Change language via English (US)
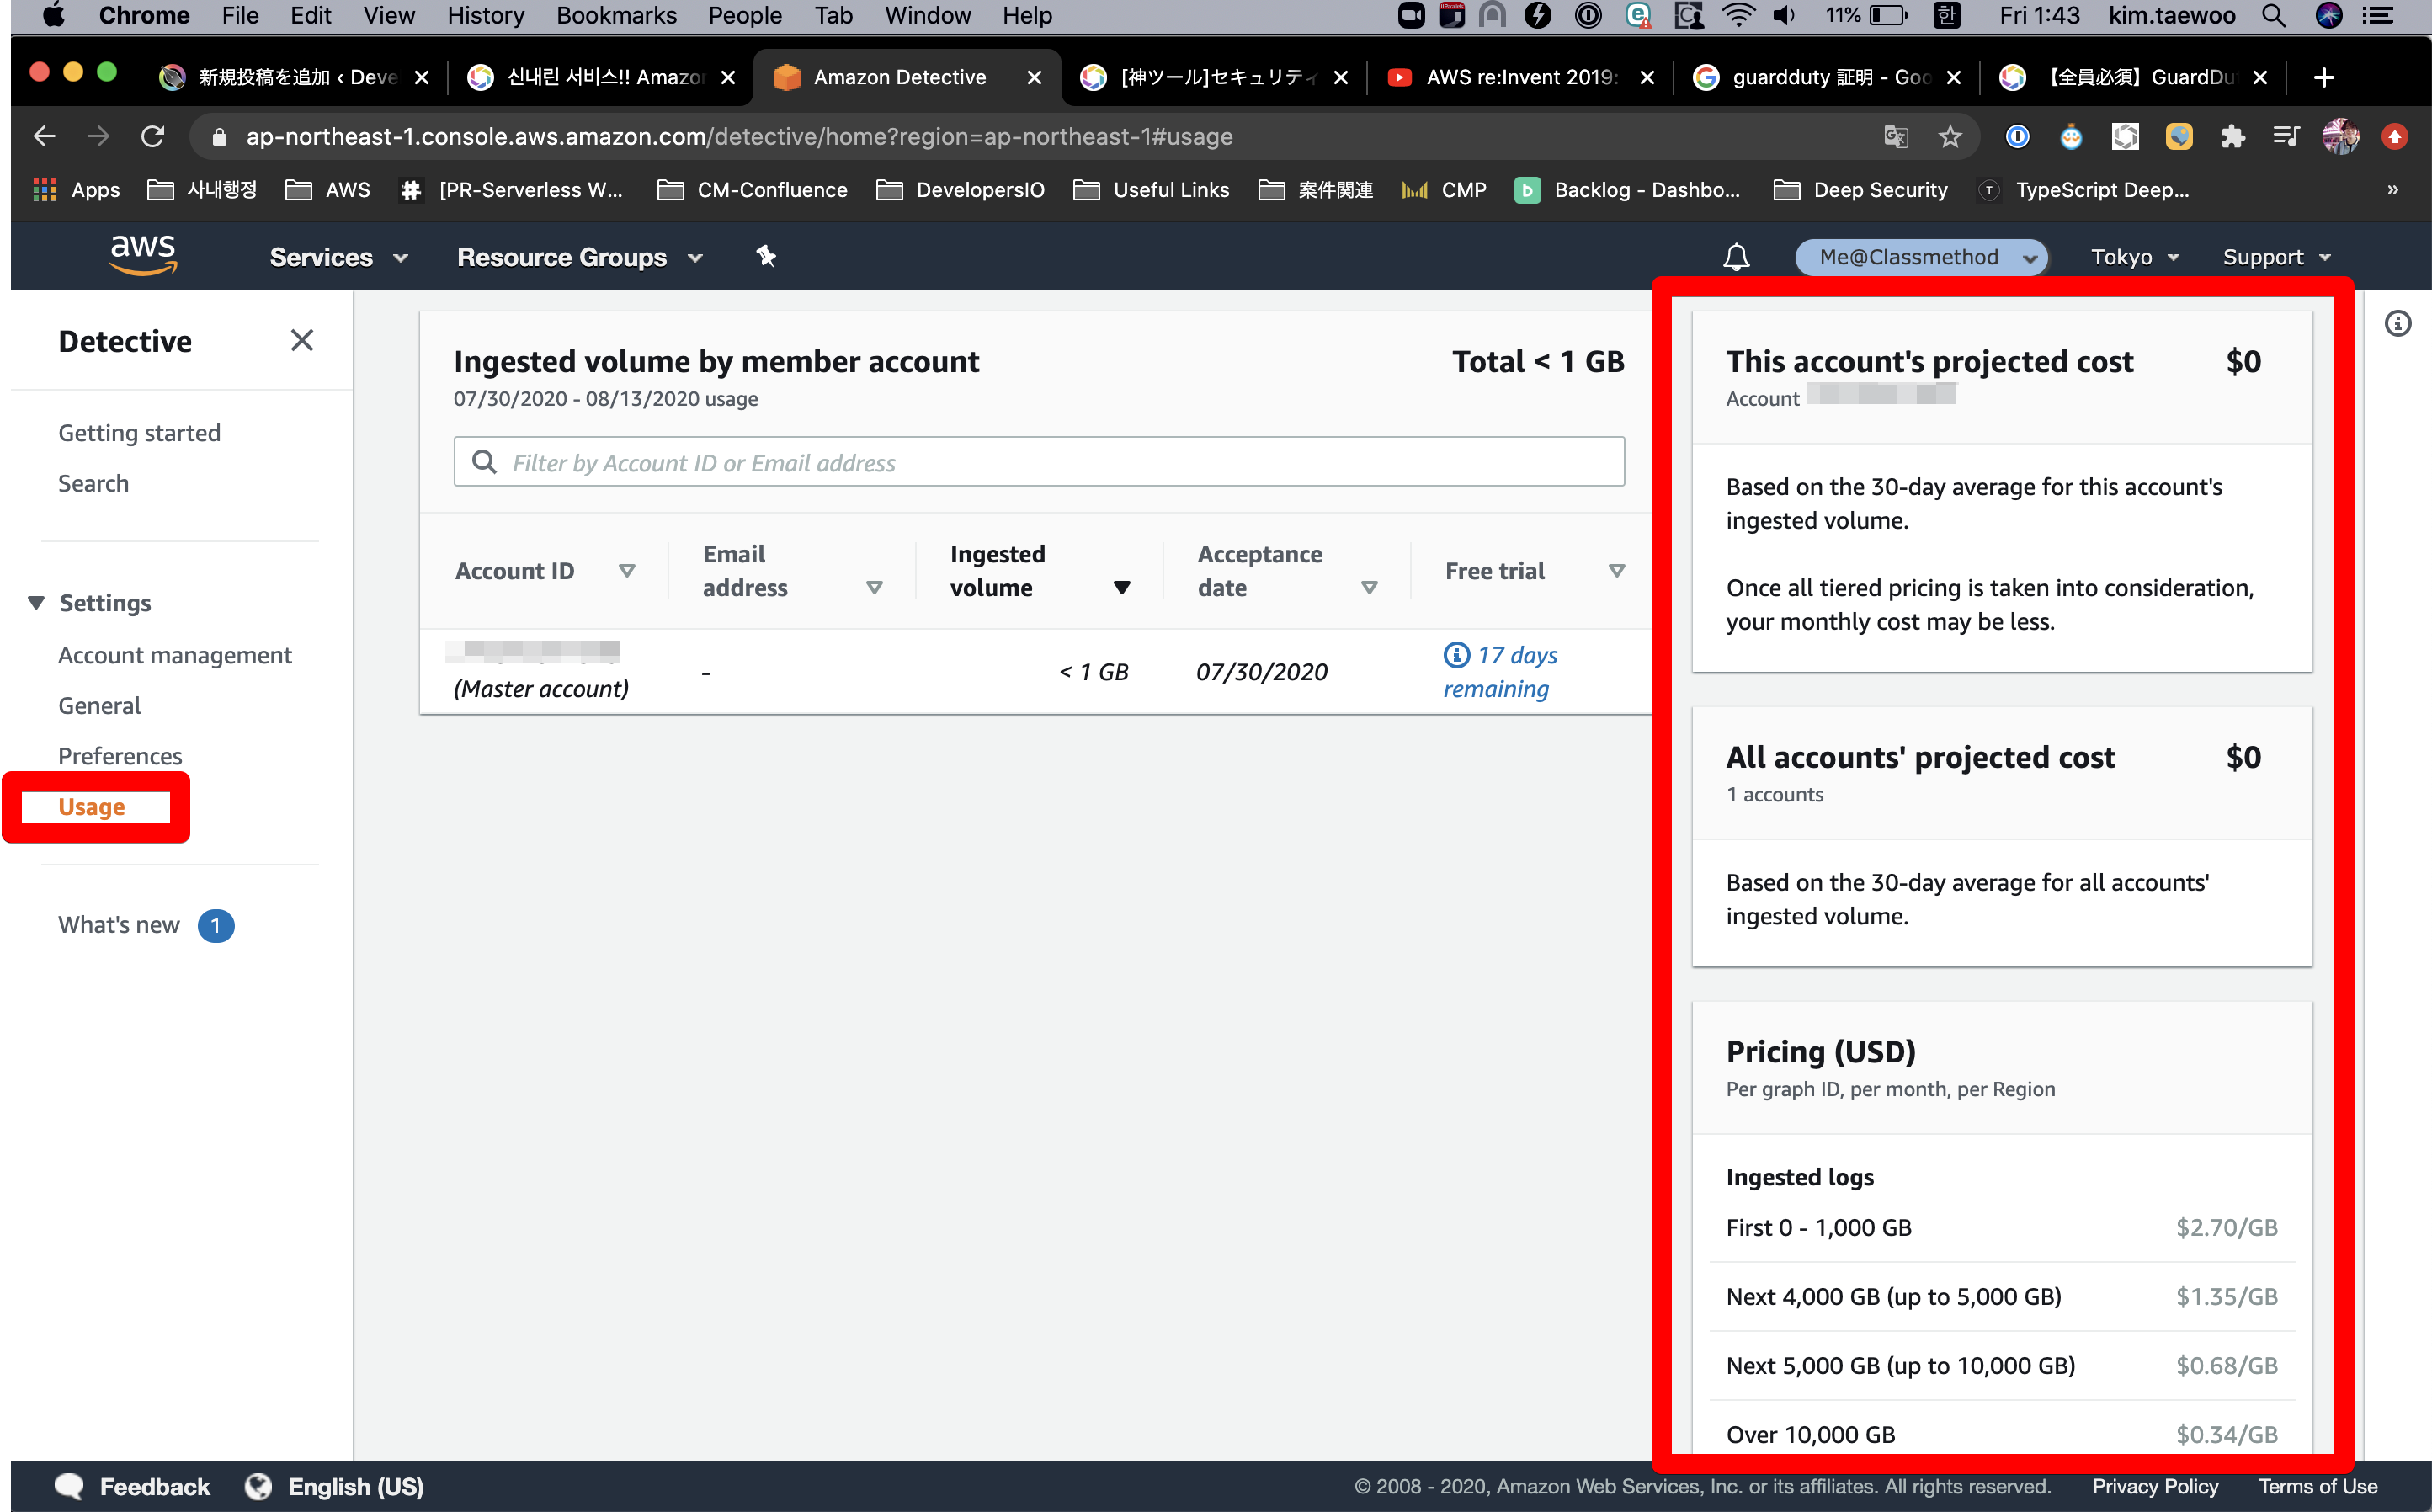The height and width of the screenshot is (1512, 2432). pyautogui.click(x=355, y=1486)
